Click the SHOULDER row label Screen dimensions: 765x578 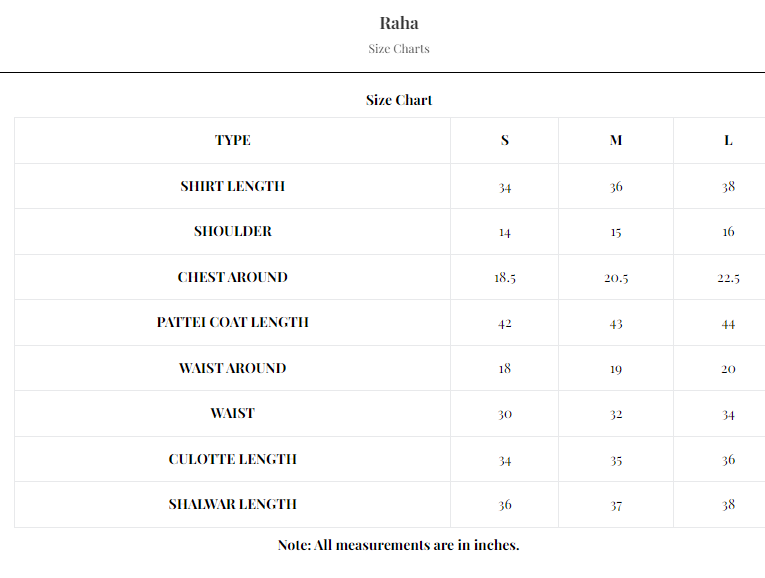click(x=233, y=231)
